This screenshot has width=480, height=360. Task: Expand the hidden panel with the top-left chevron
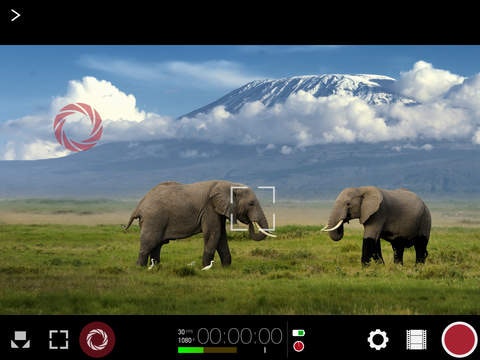click(15, 15)
